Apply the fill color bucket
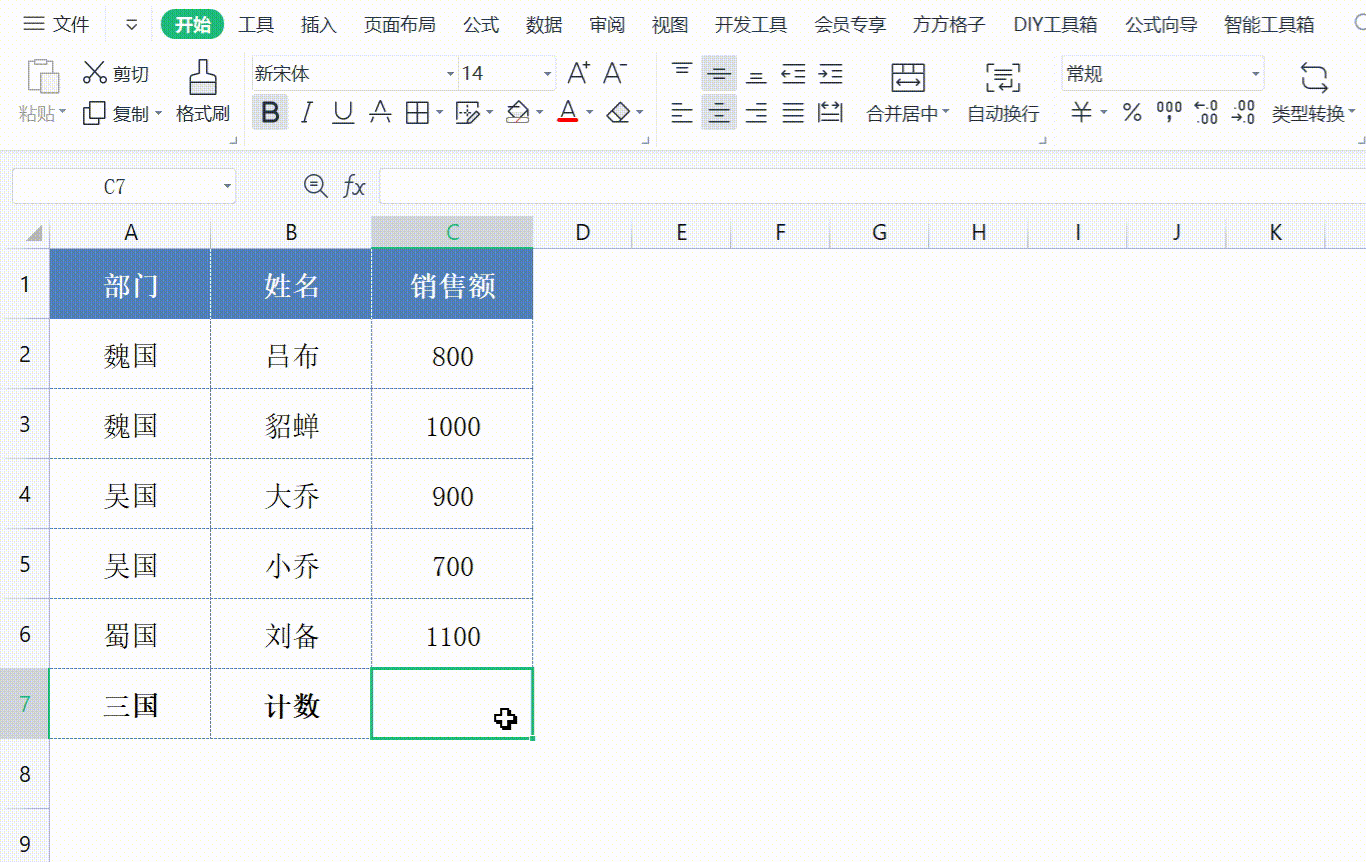The image size is (1366, 862). pos(517,112)
